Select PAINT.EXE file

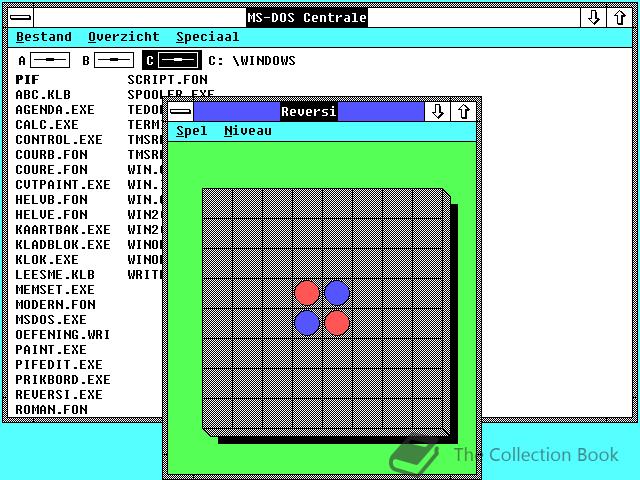51,350
